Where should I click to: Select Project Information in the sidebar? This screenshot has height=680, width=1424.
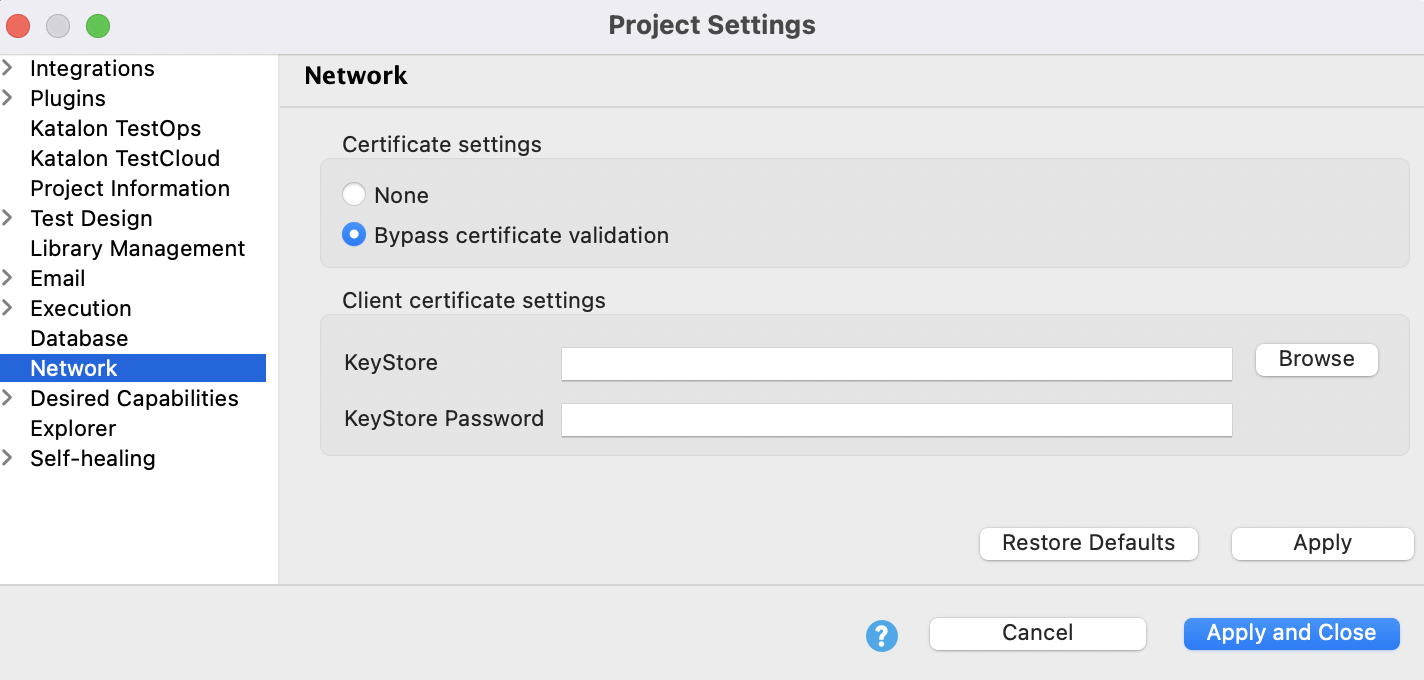tap(129, 188)
